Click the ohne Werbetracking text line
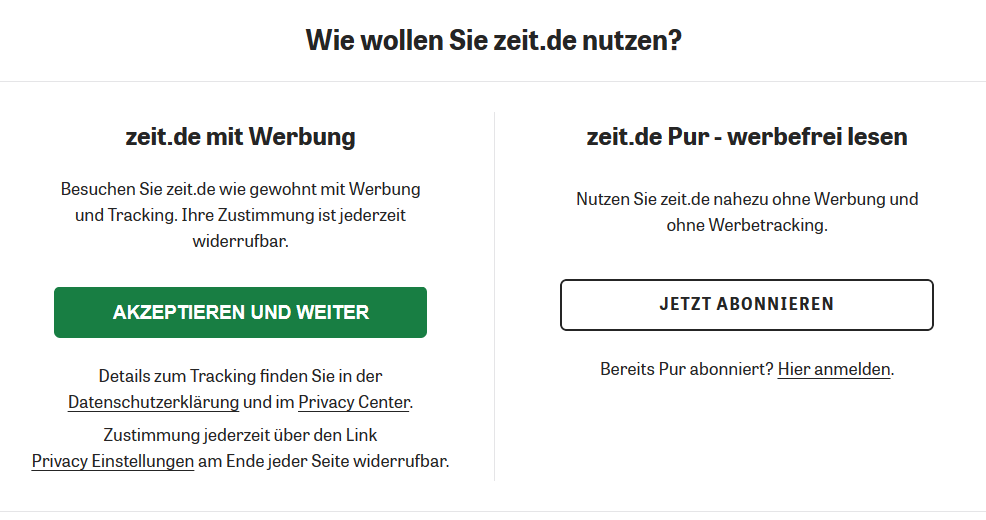This screenshot has width=986, height=520. [746, 225]
